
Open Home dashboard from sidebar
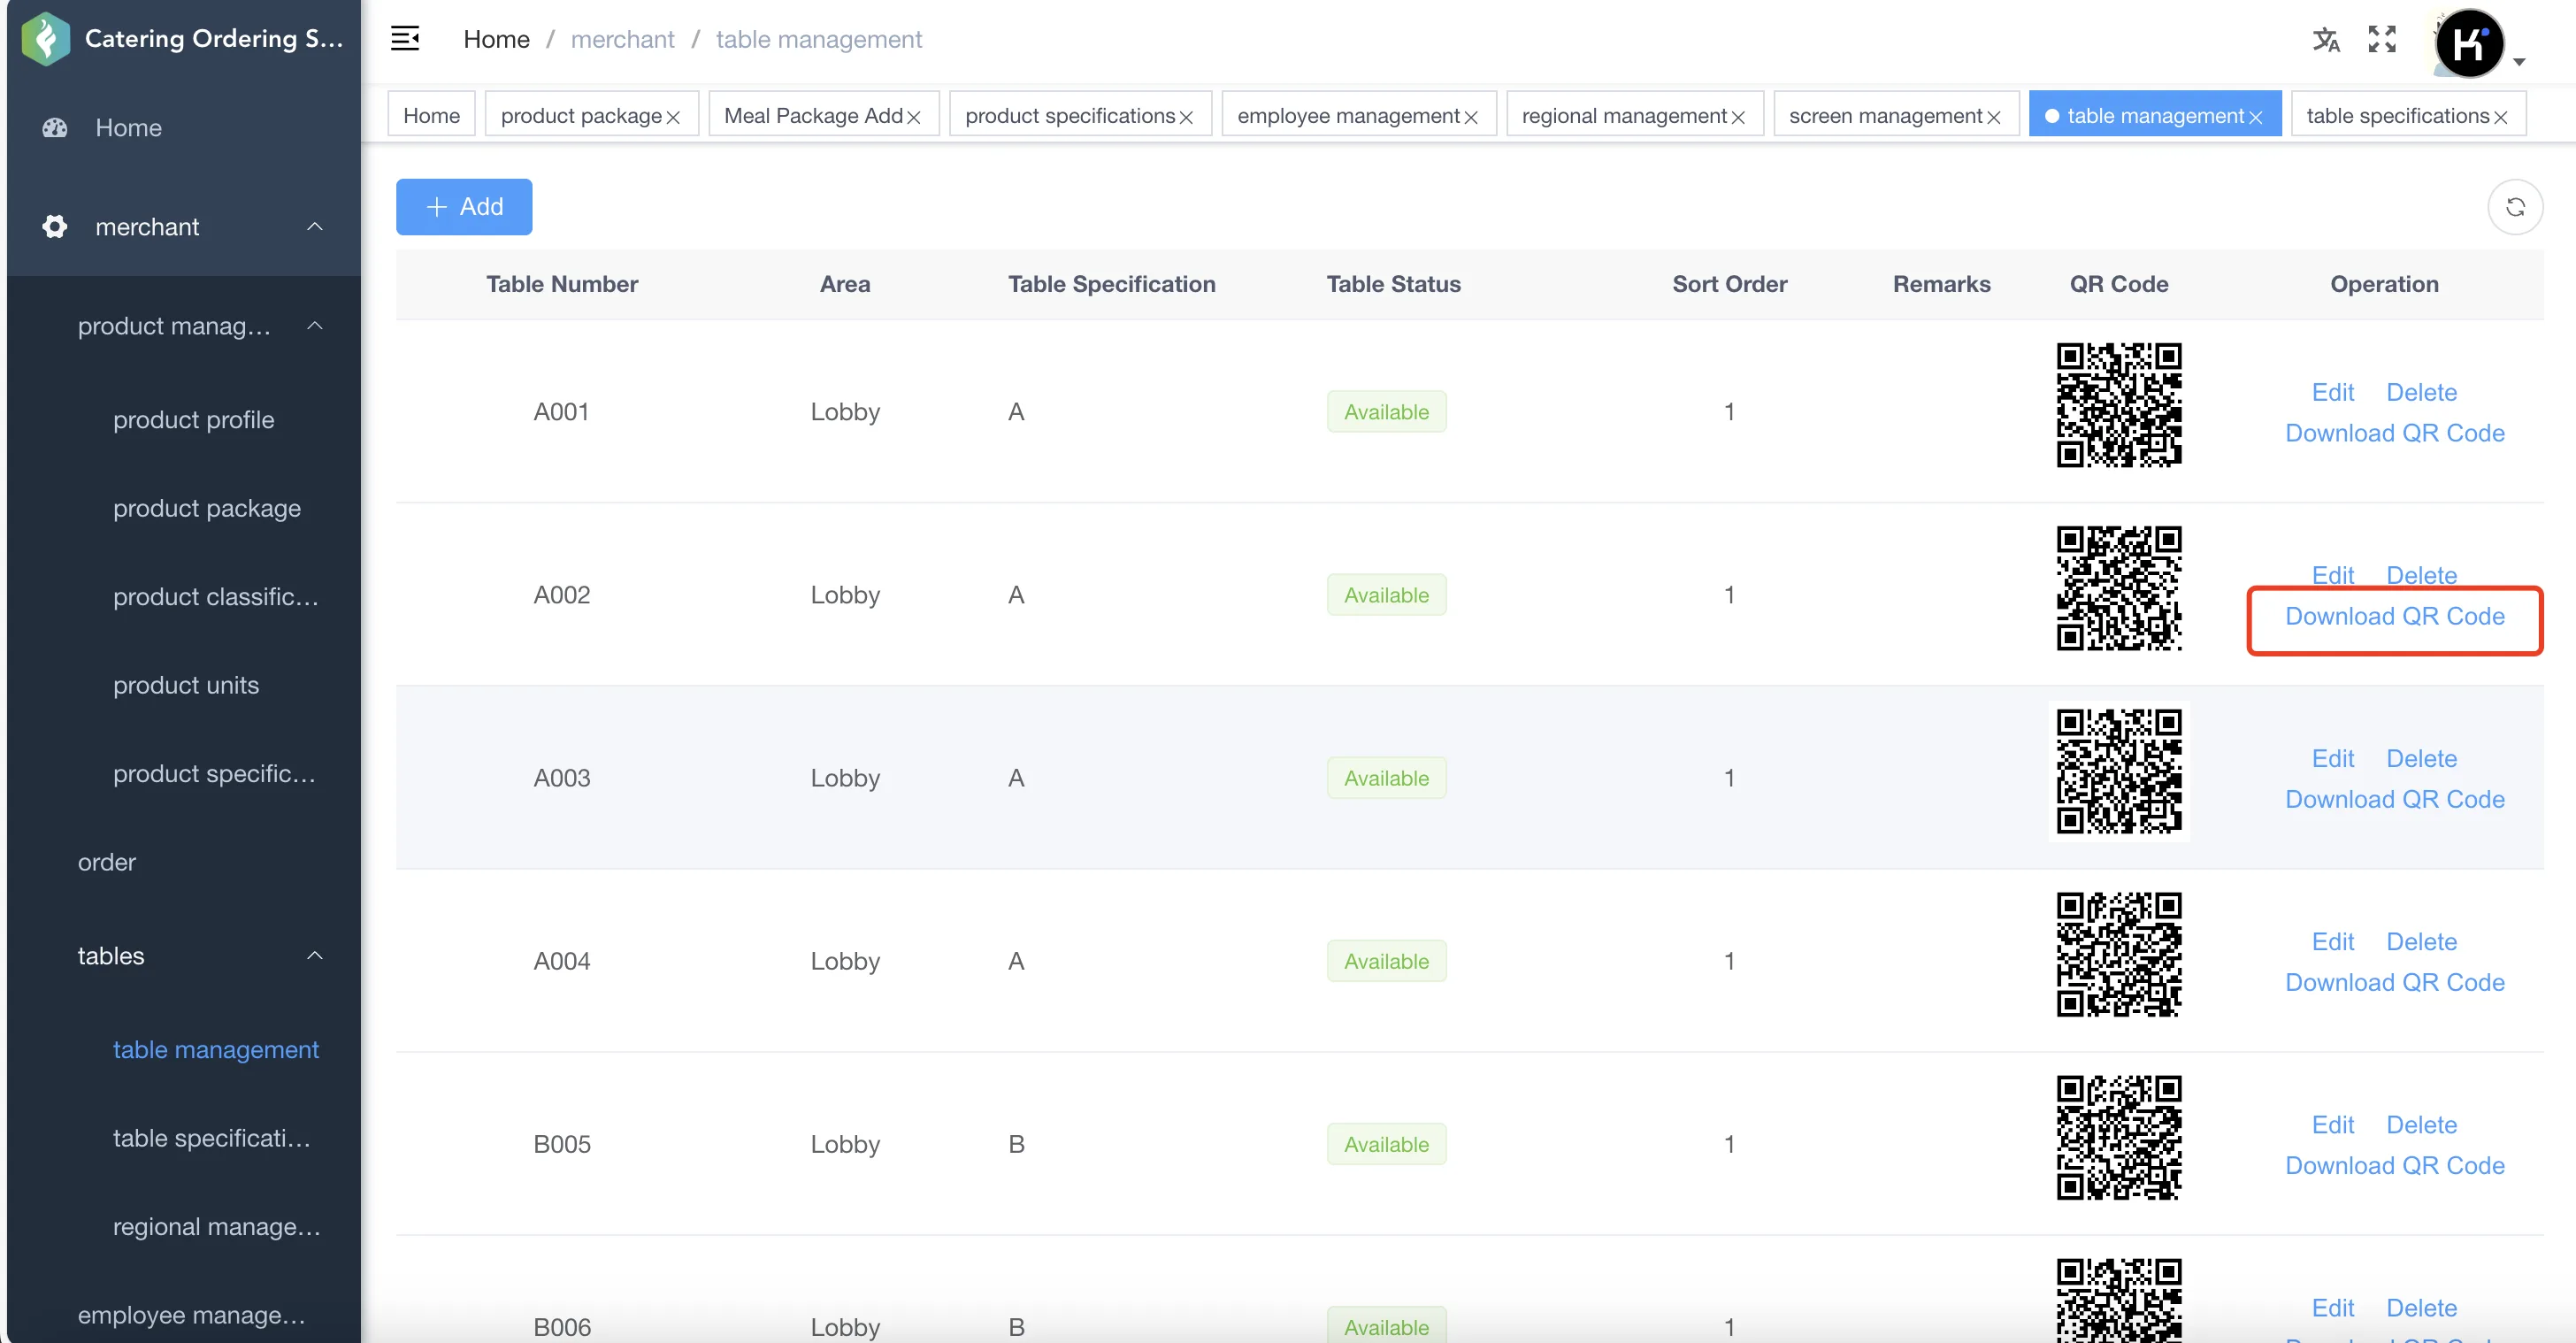(128, 128)
